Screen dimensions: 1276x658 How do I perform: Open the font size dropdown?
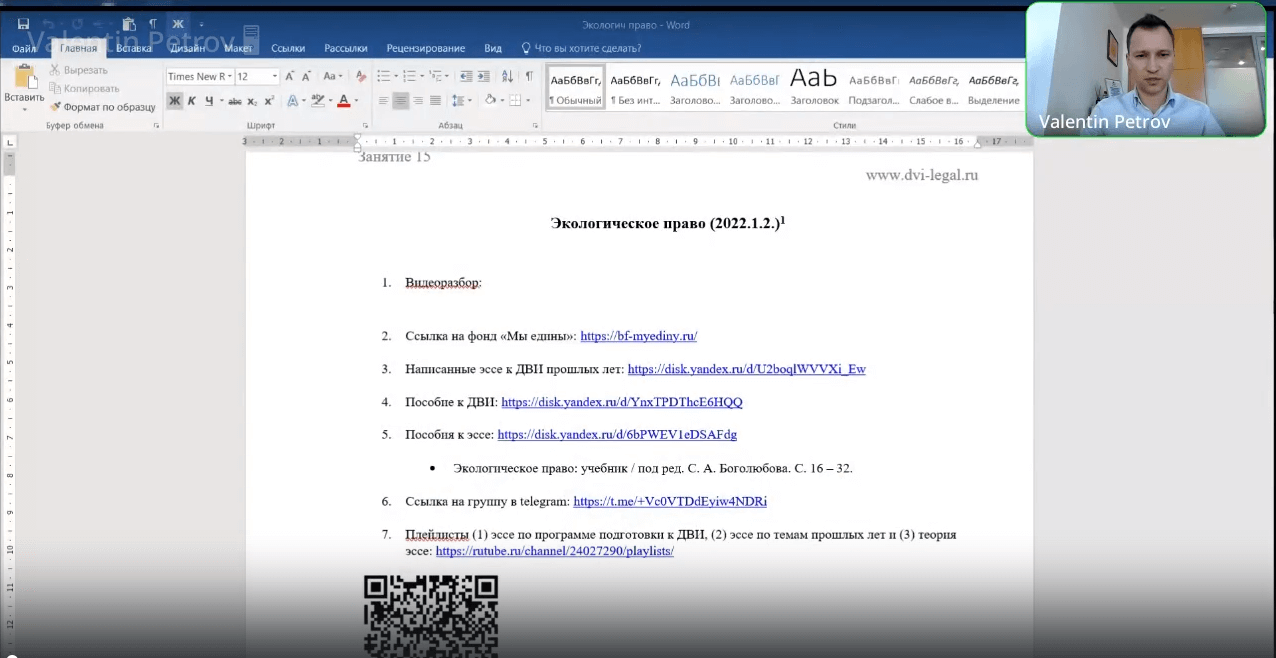click(275, 76)
